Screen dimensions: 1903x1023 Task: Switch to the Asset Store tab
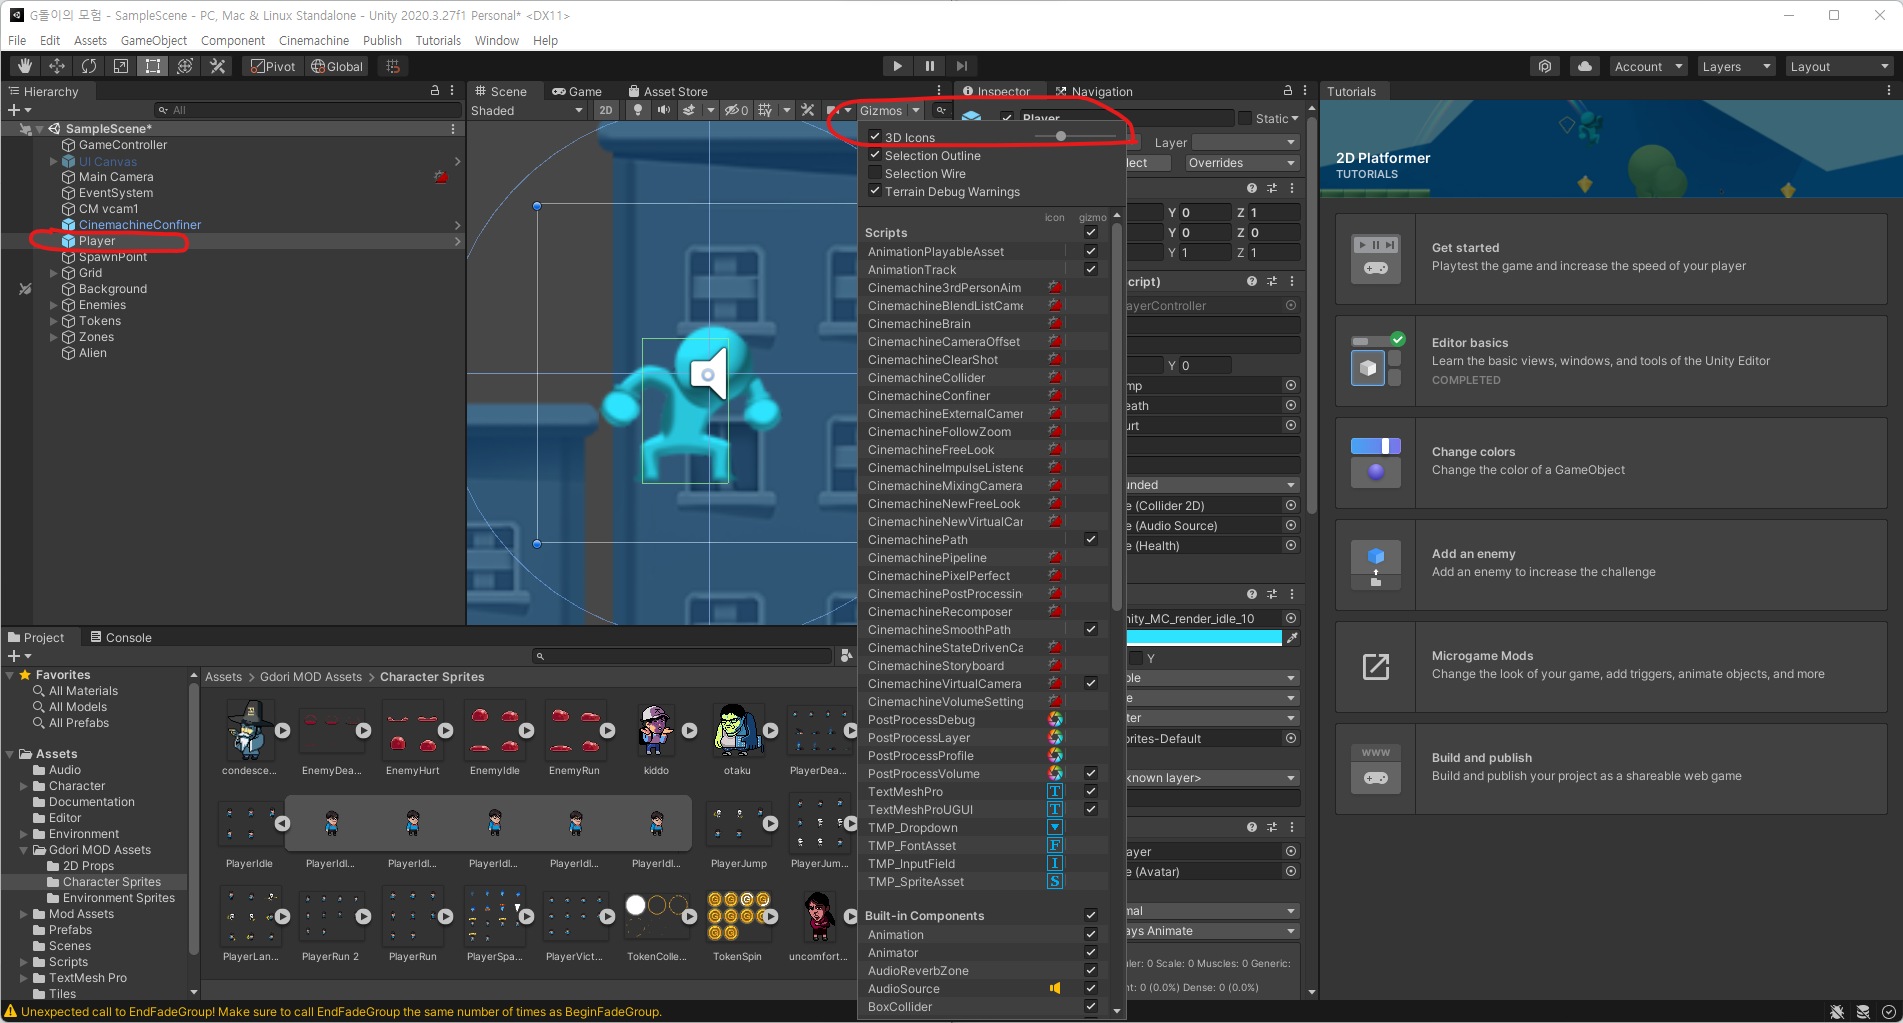click(667, 91)
